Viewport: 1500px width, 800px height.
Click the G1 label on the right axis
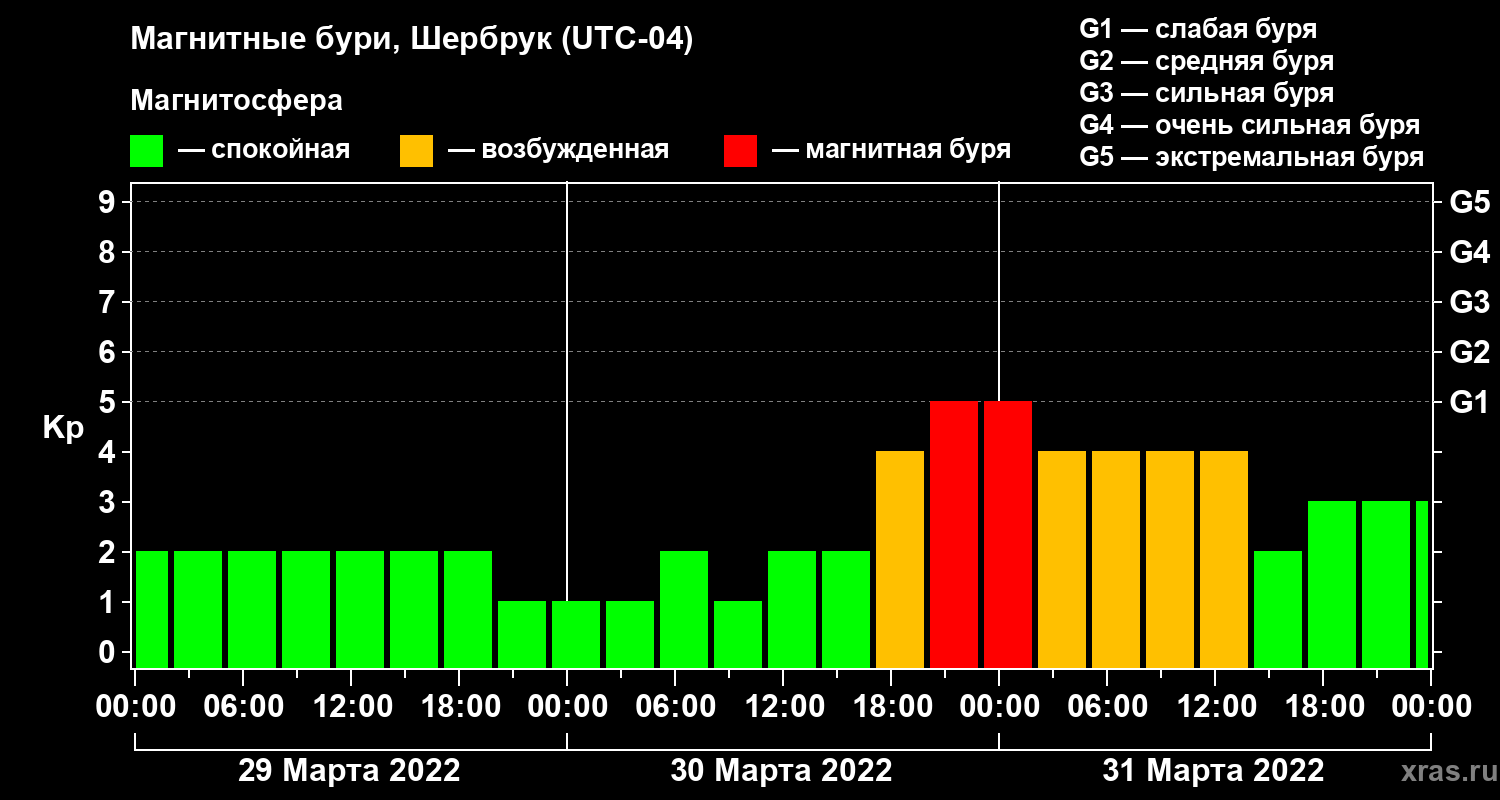[1469, 402]
